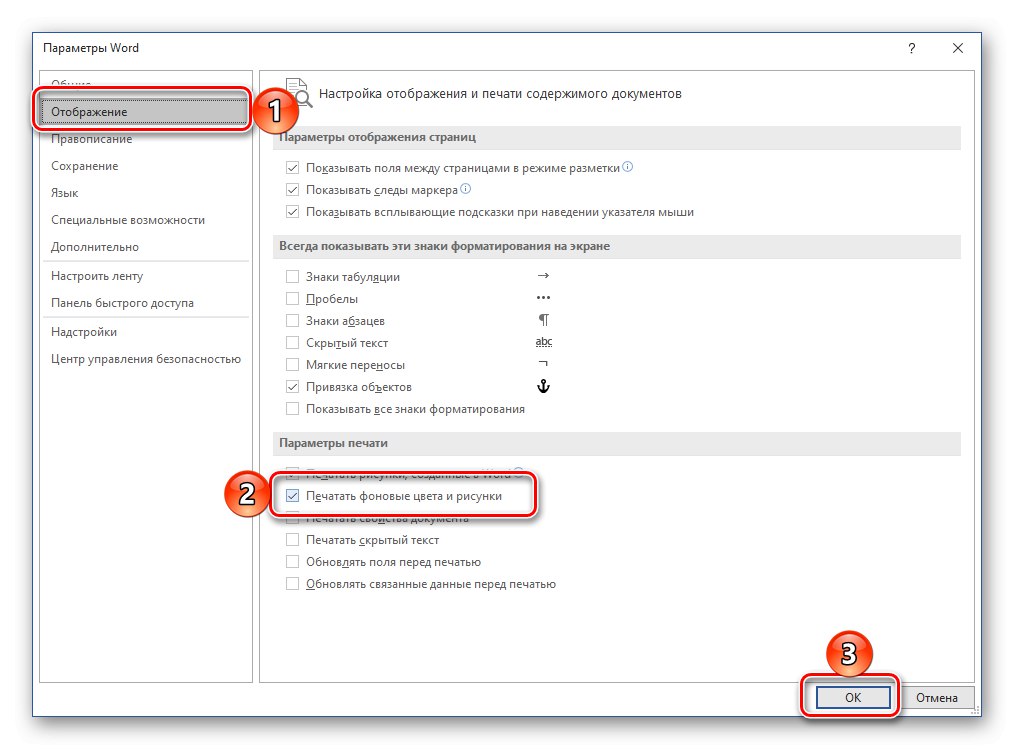Close the Параметры Word dialog

point(958,49)
